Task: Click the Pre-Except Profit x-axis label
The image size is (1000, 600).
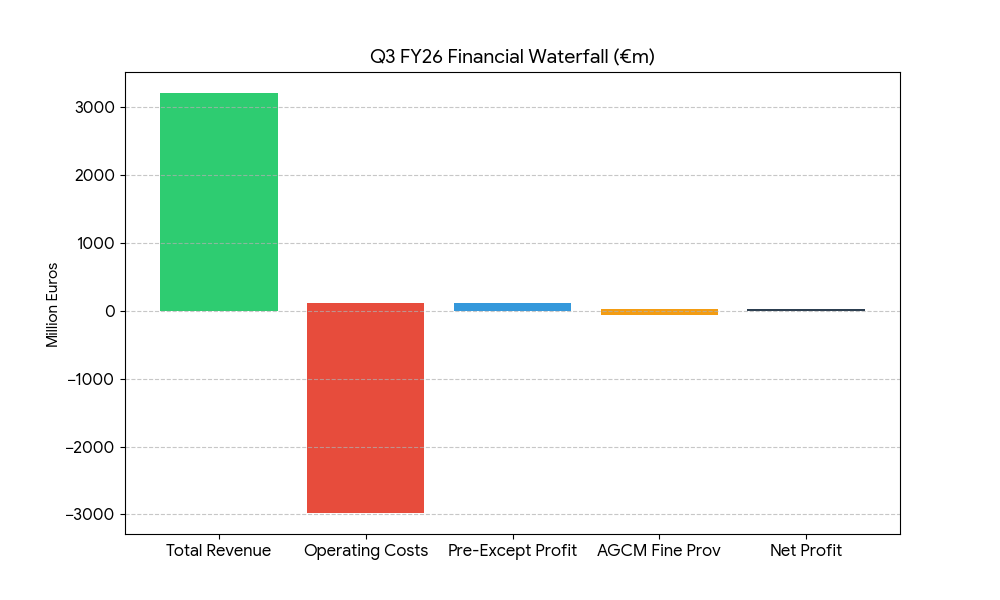Action: tap(512, 551)
